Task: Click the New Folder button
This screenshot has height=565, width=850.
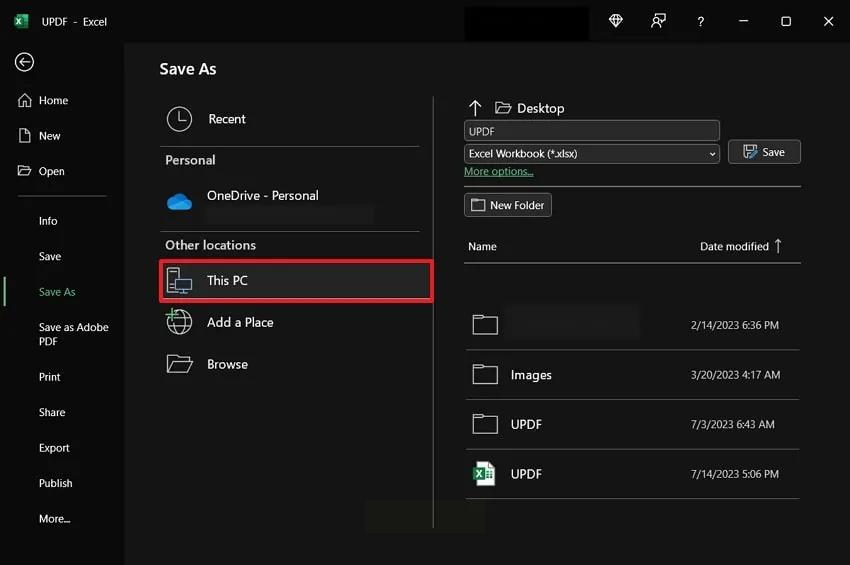Action: tap(508, 205)
